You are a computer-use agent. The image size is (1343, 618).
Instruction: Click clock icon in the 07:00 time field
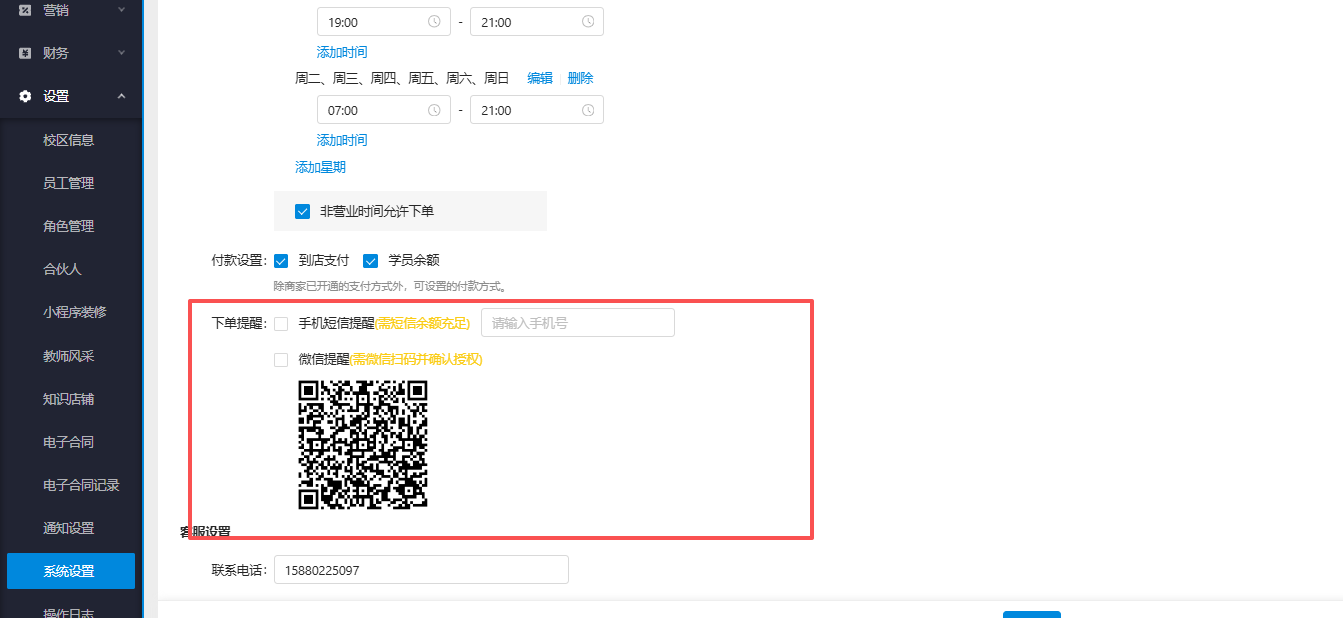(434, 110)
